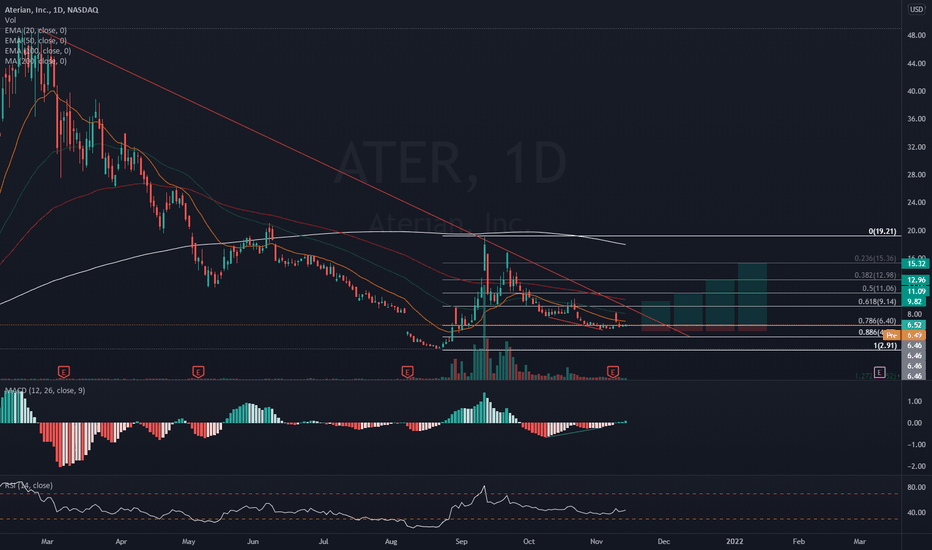Viewport: 932px width, 550px height.
Task: Click the May time axis label
Action: coord(188,542)
